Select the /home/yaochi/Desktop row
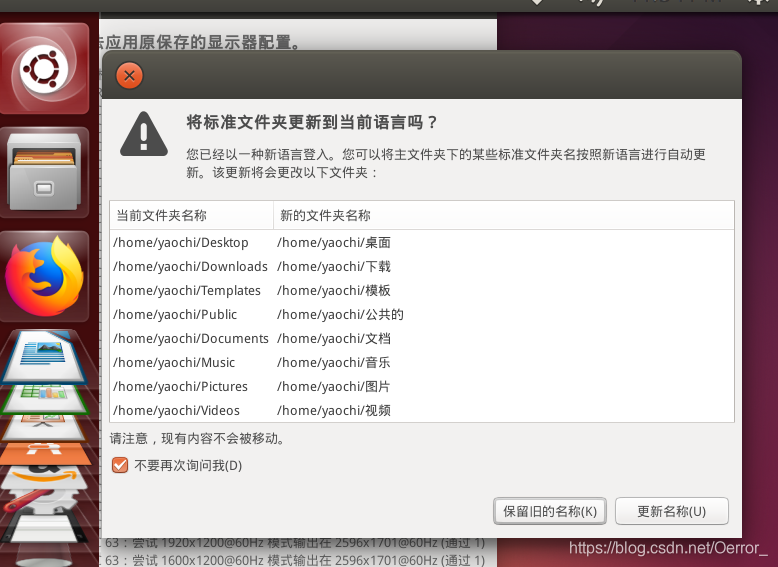Image resolution: width=778 pixels, height=567 pixels. pyautogui.click(x=422, y=243)
